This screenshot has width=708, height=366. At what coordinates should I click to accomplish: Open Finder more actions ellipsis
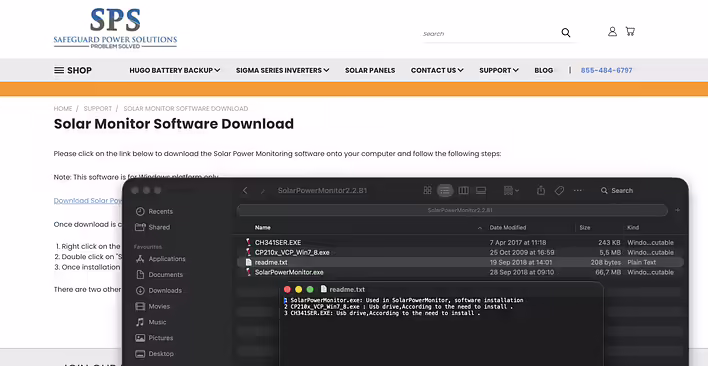(578, 190)
